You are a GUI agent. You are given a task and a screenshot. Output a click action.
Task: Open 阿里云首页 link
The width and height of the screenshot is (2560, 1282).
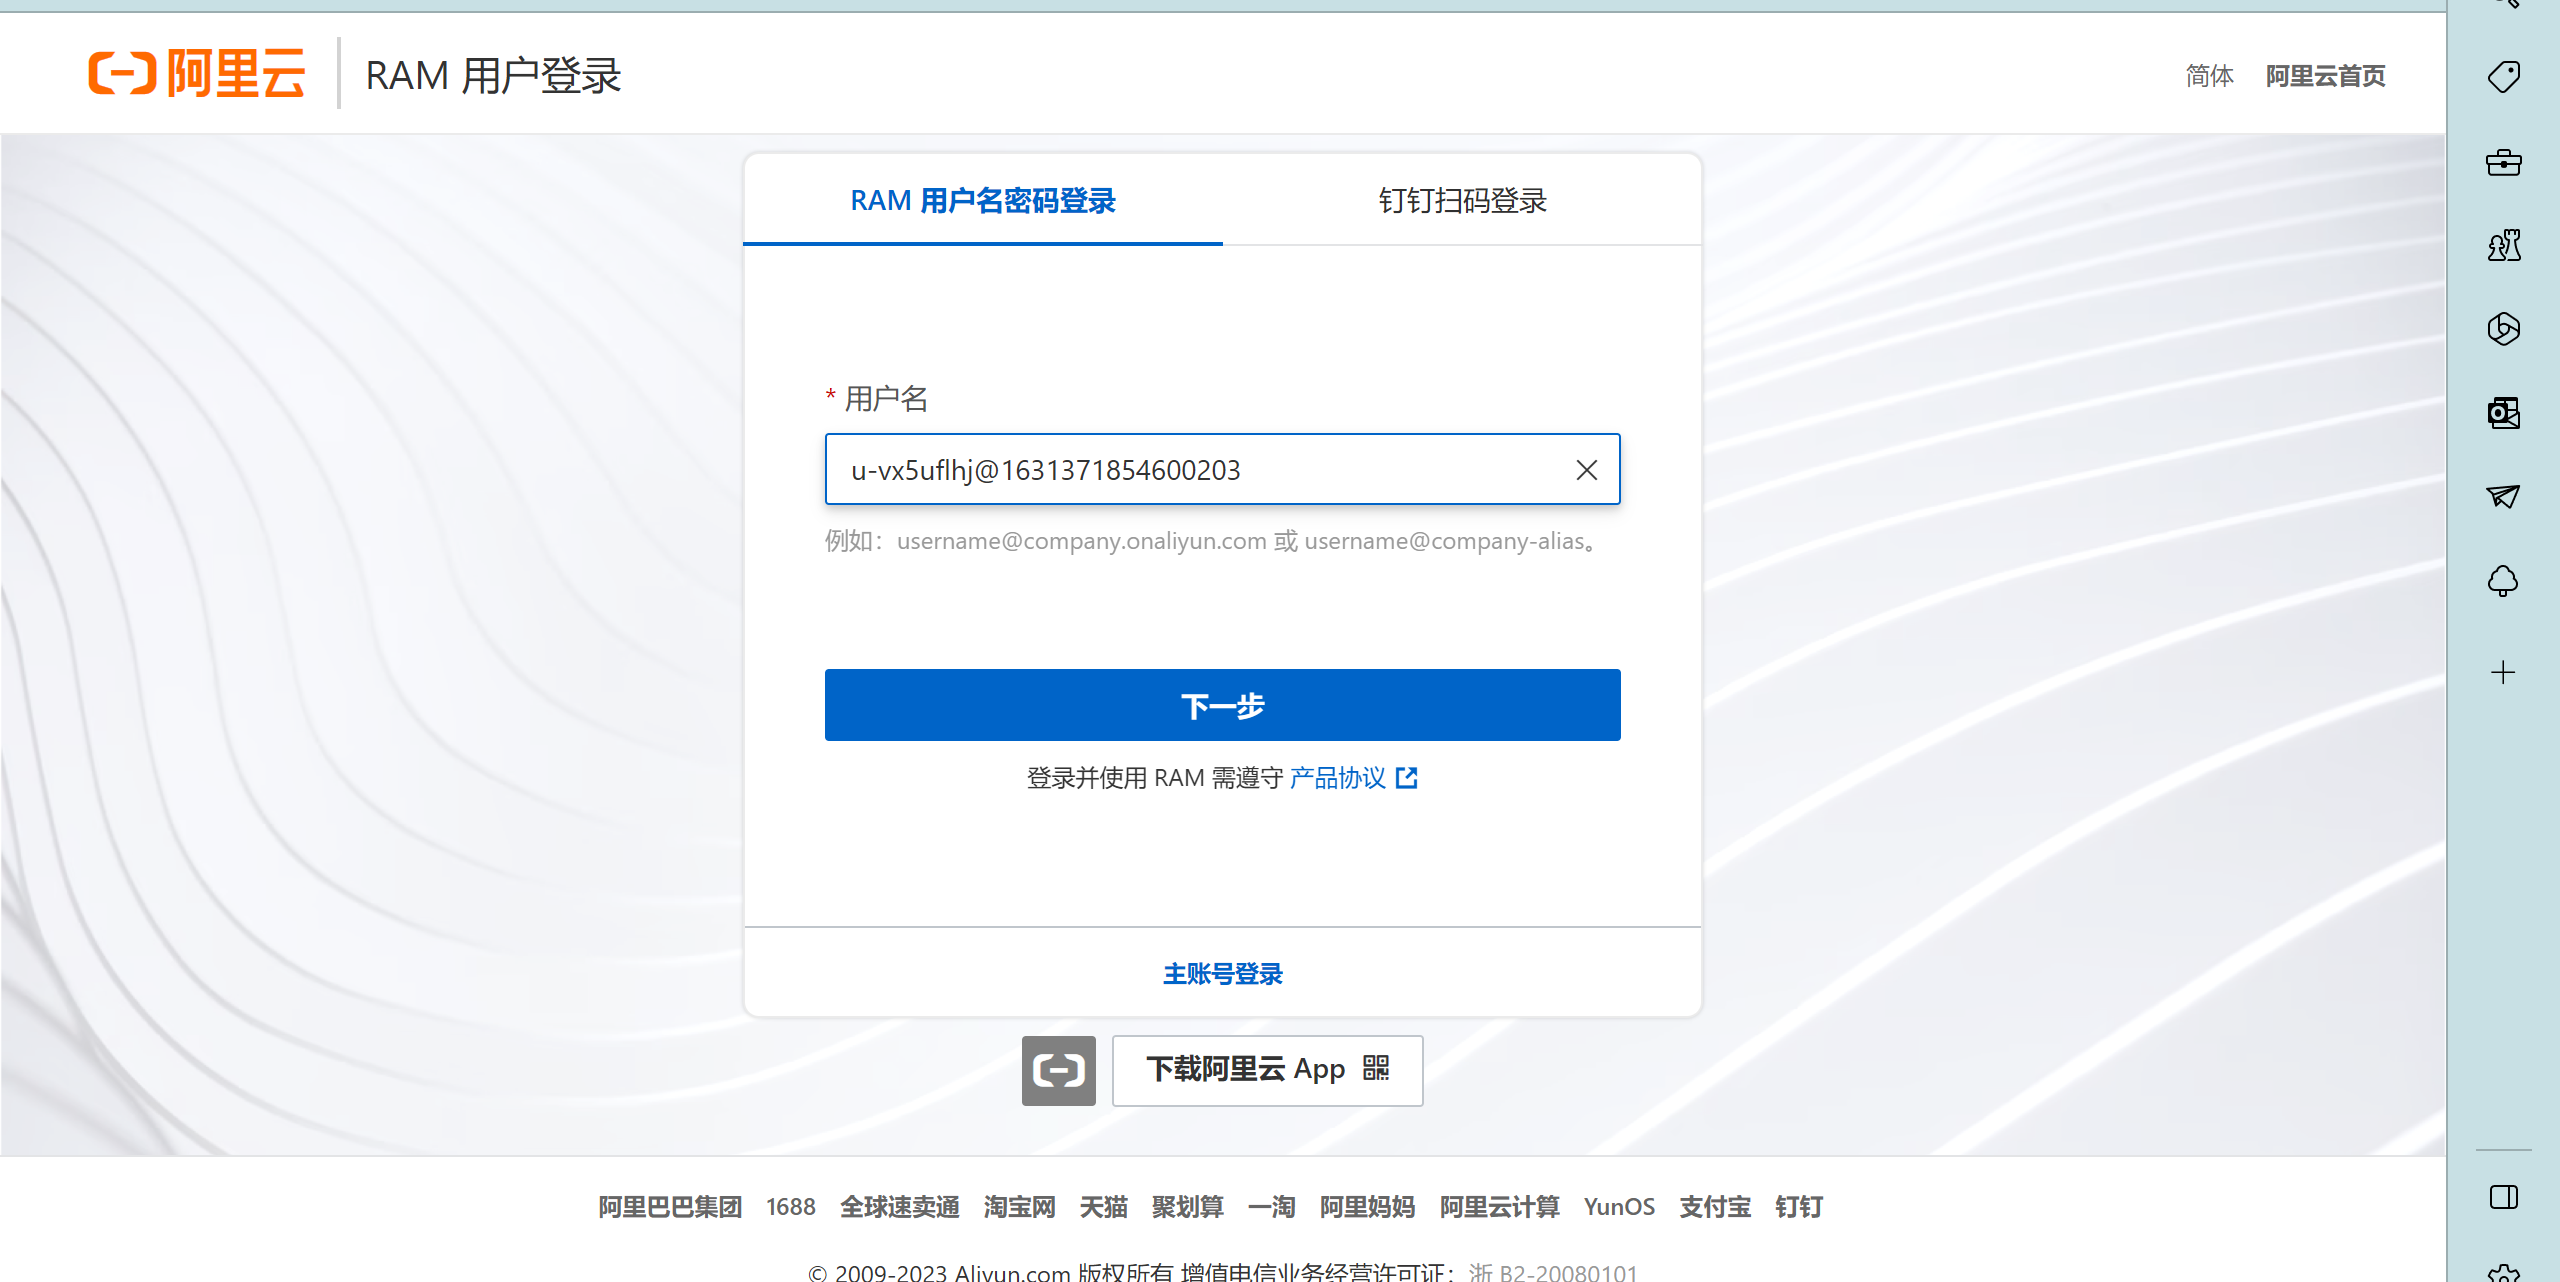tap(2325, 76)
